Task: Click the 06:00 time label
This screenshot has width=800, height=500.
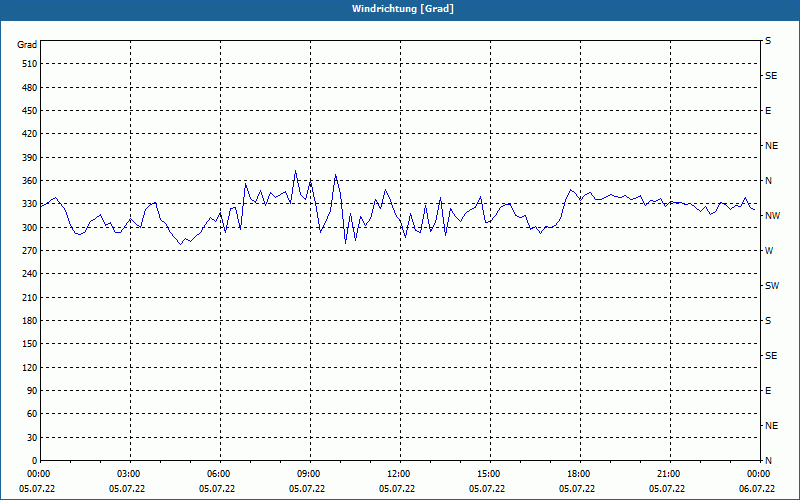Action: point(218,474)
